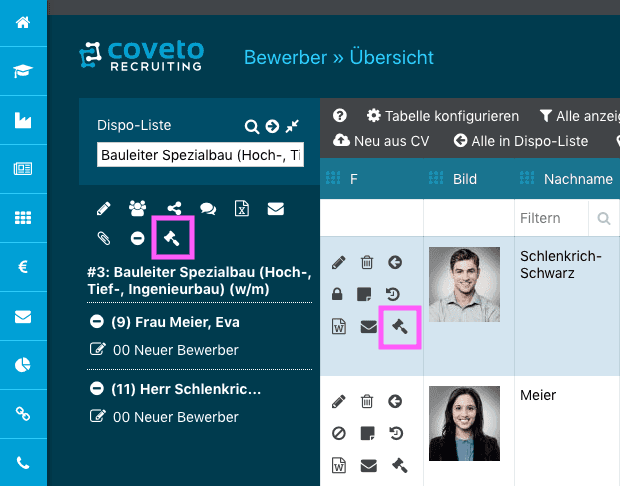This screenshot has width=620, height=486.
Task: Click the chat bubbles icon in Dispo-Liste
Action: tap(208, 208)
